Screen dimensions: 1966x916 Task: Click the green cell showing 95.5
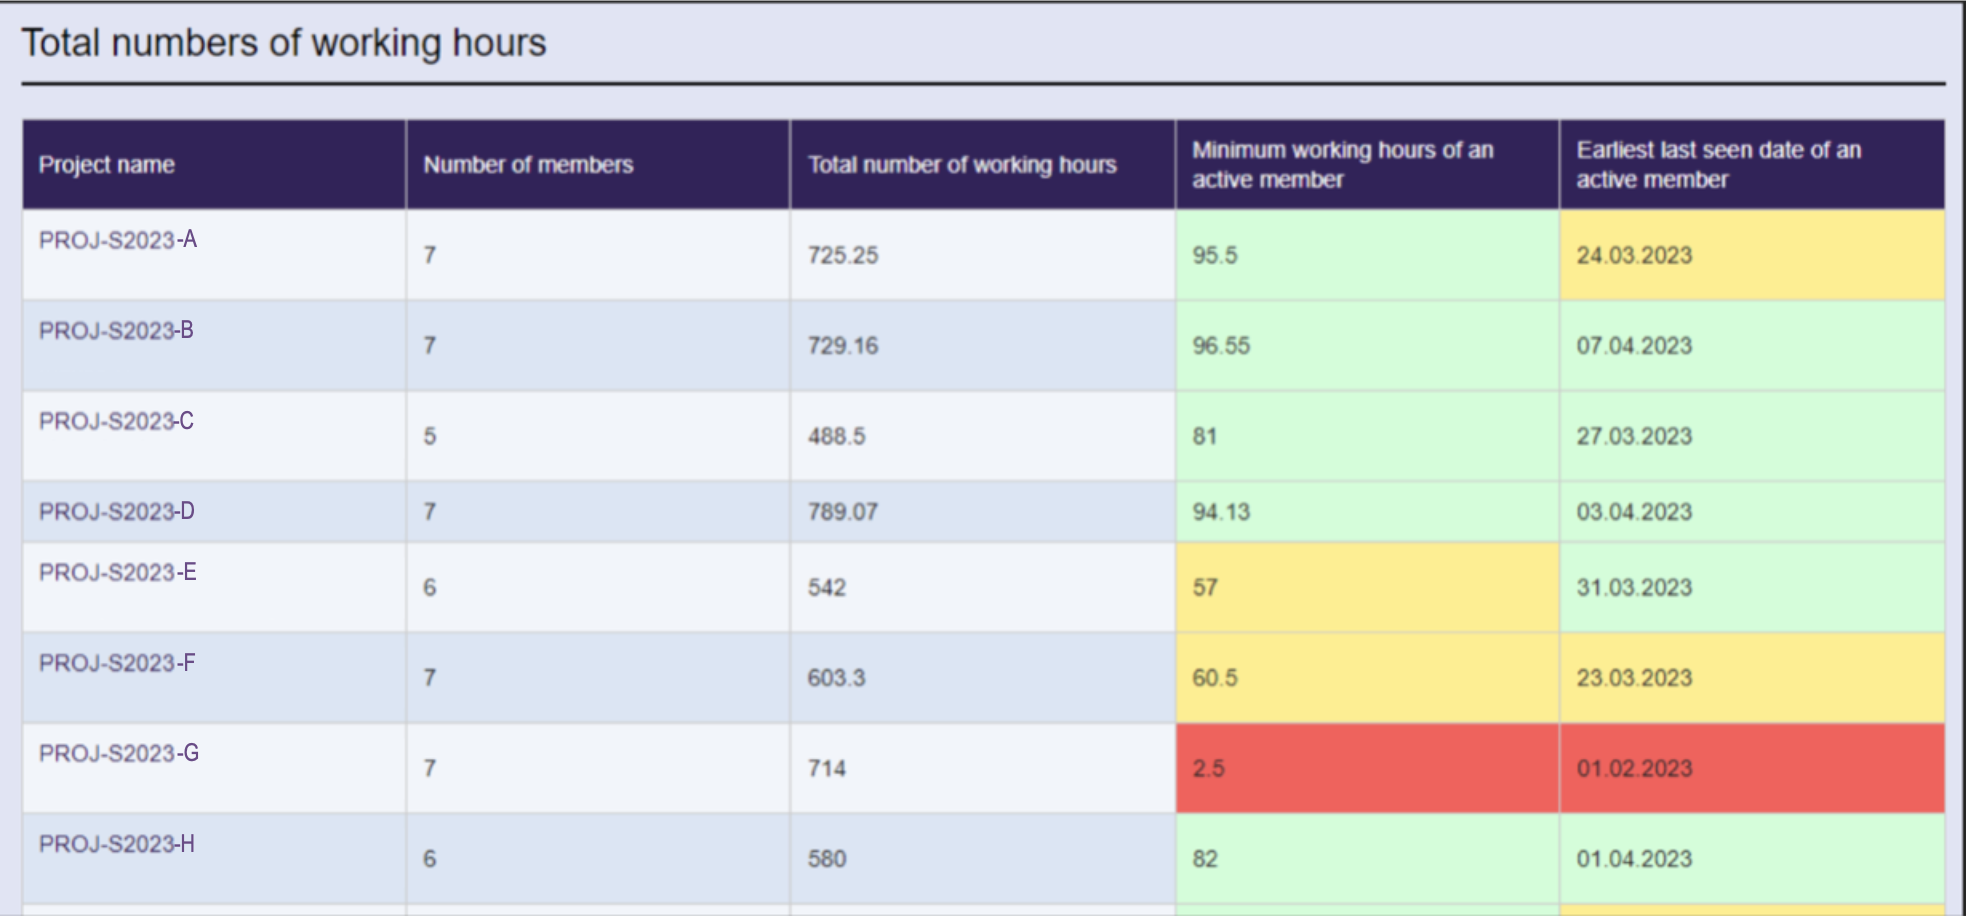click(1367, 255)
